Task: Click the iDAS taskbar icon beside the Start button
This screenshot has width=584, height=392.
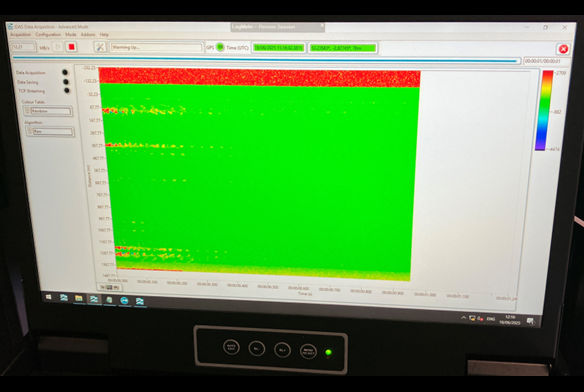Action: (x=64, y=297)
